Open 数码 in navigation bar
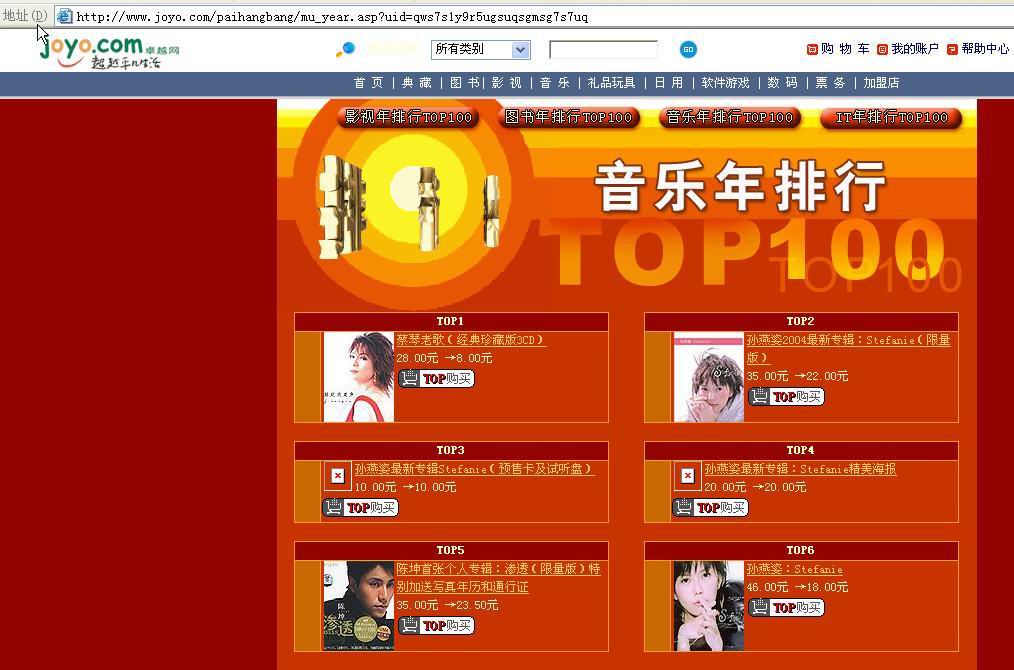 click(x=782, y=83)
